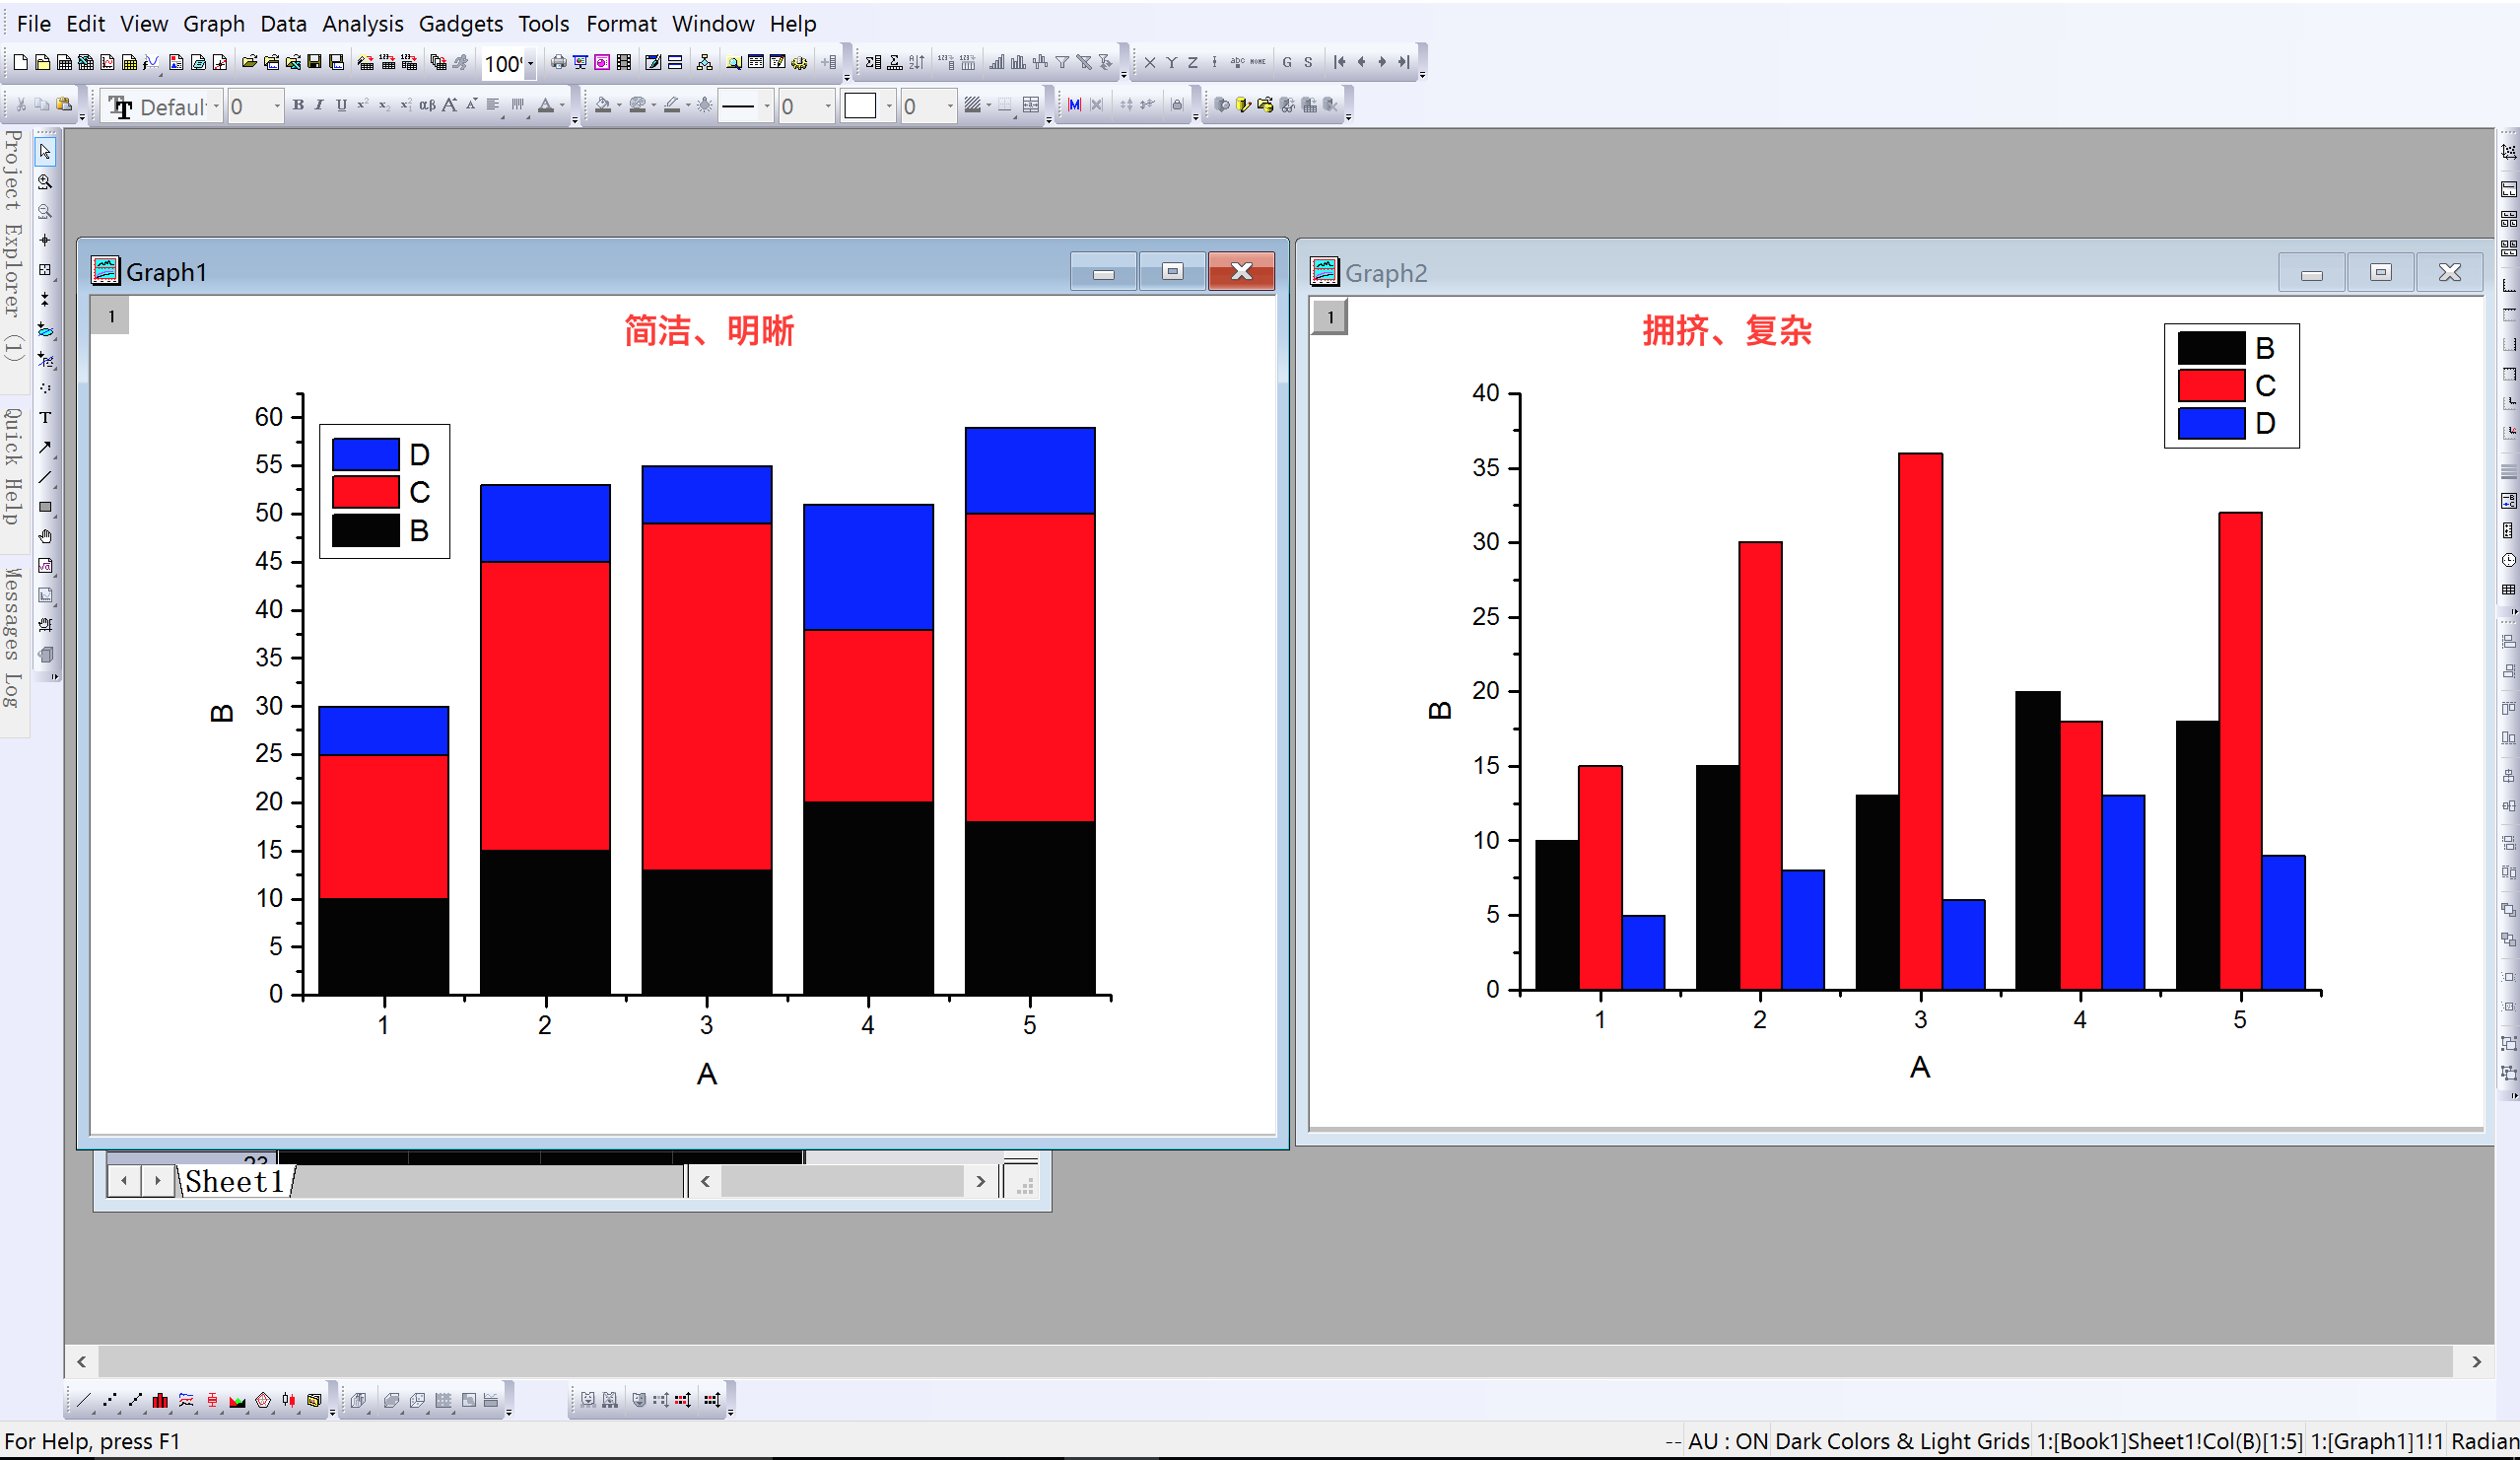Open the pattern width dropdown
This screenshot has width=2520, height=1460.
[950, 106]
